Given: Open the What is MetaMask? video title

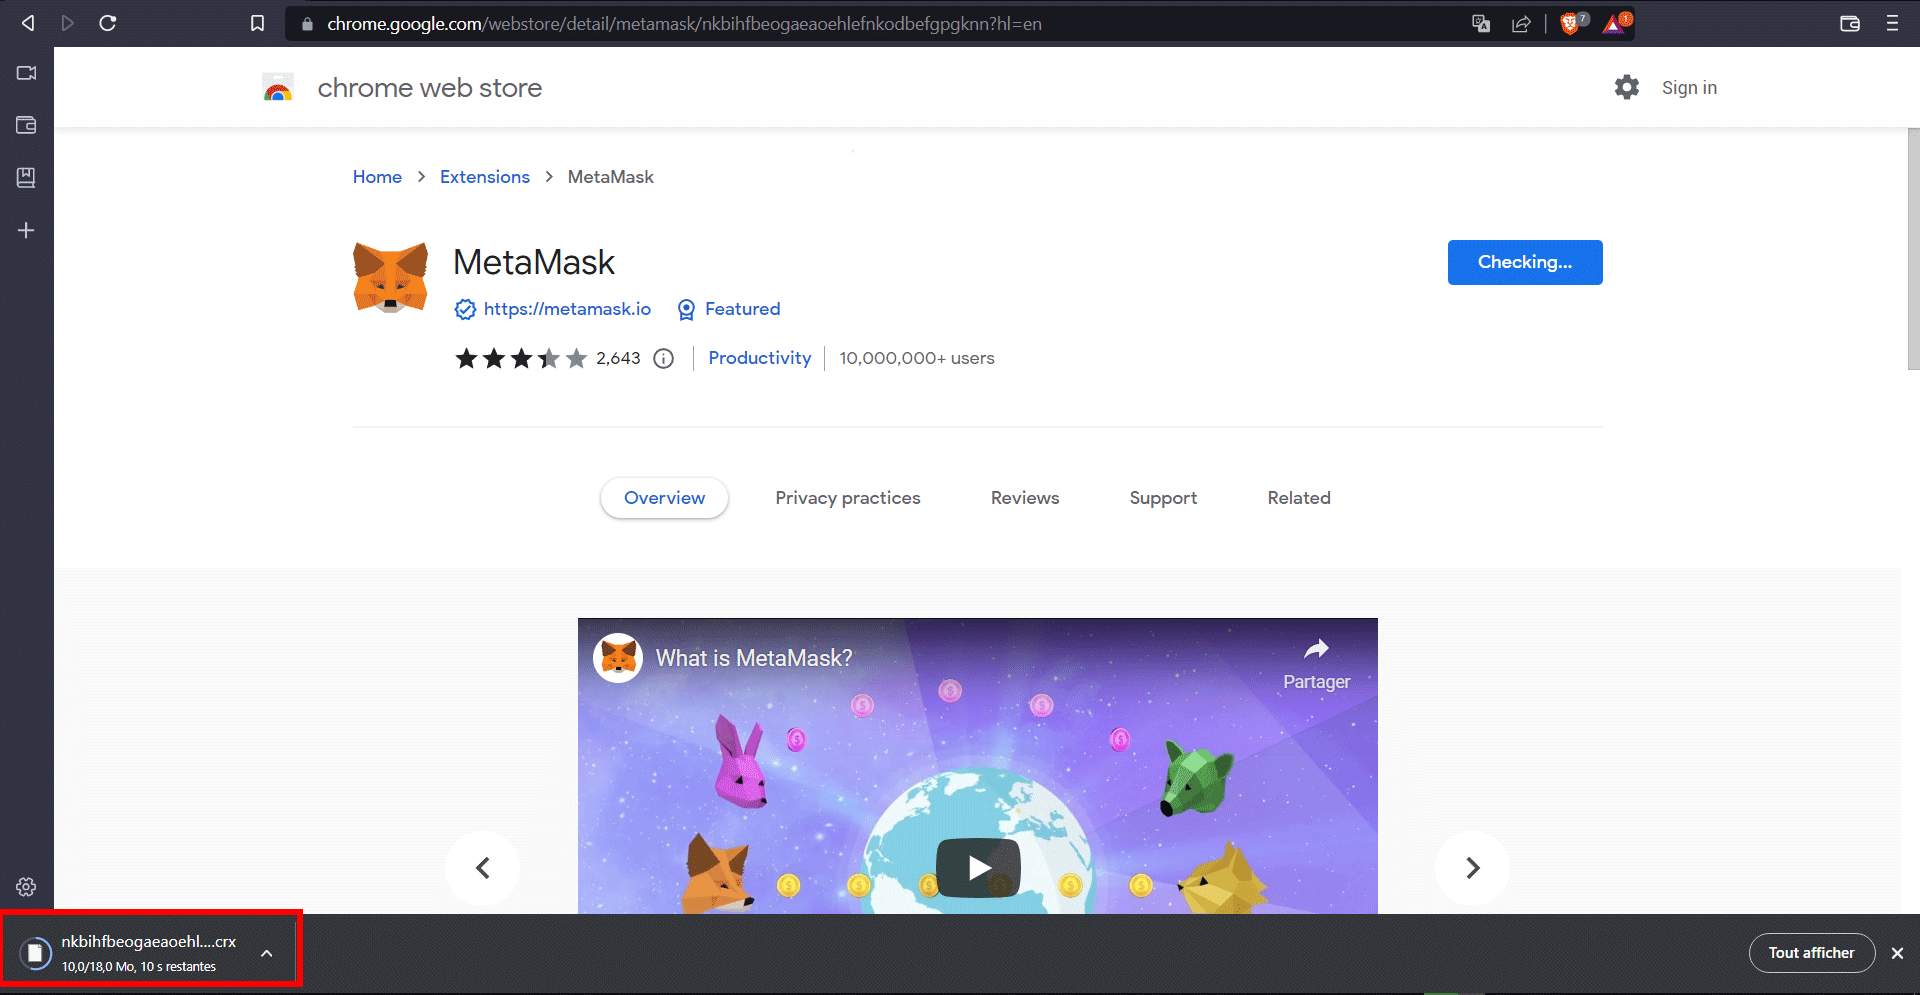Looking at the screenshot, I should (754, 658).
